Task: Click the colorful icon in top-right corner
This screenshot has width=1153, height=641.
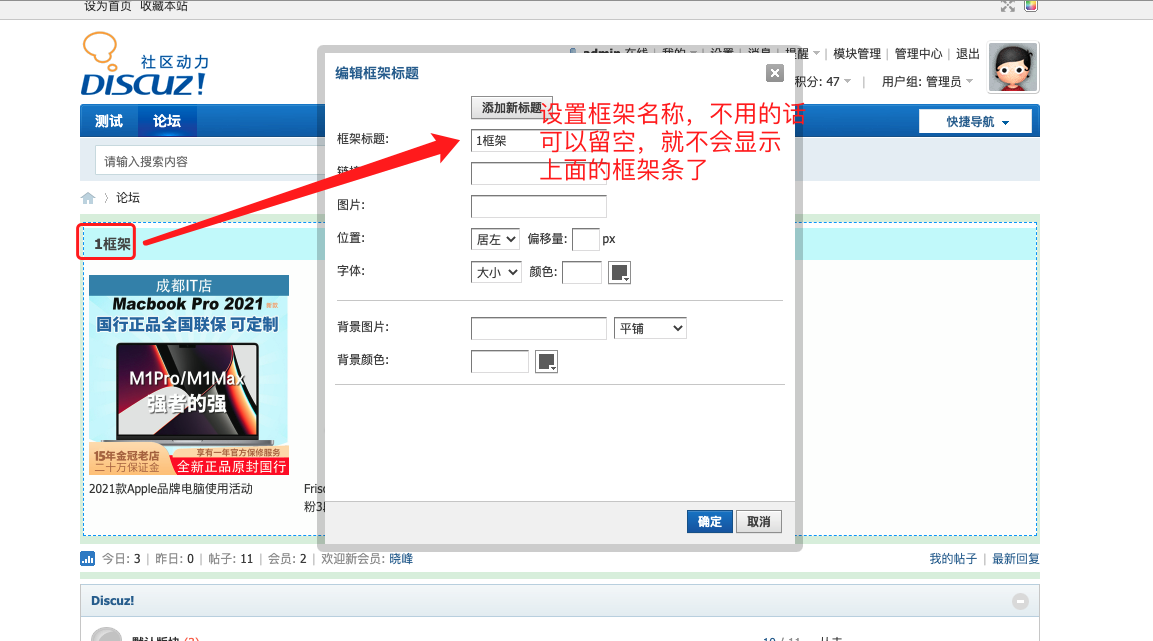Action: pyautogui.click(x=1031, y=6)
